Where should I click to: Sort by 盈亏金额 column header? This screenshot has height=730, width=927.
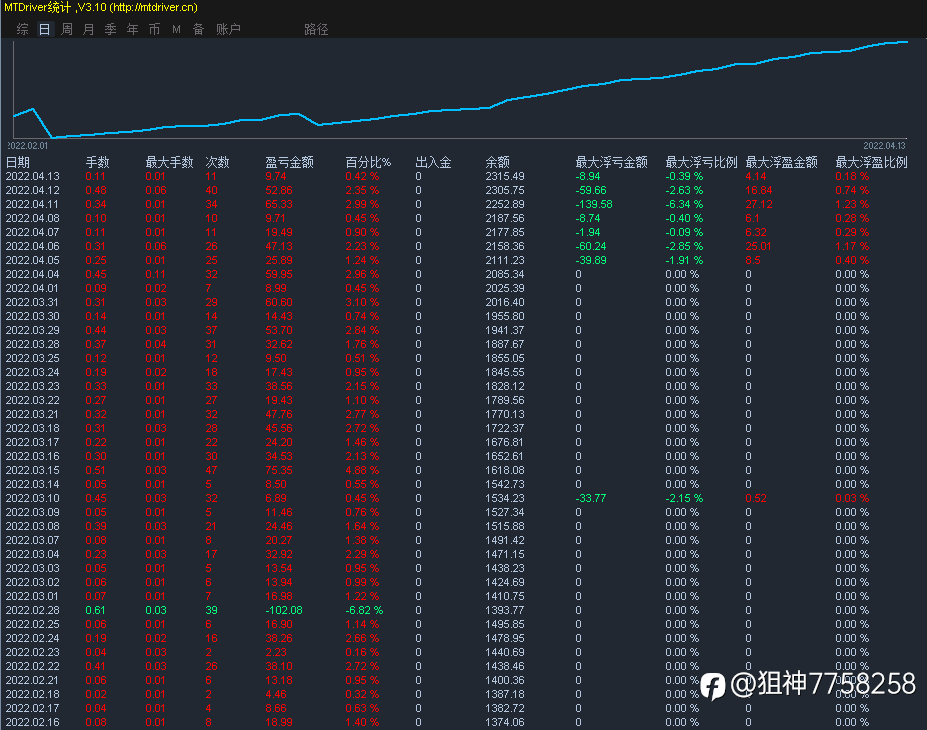pyautogui.click(x=289, y=162)
